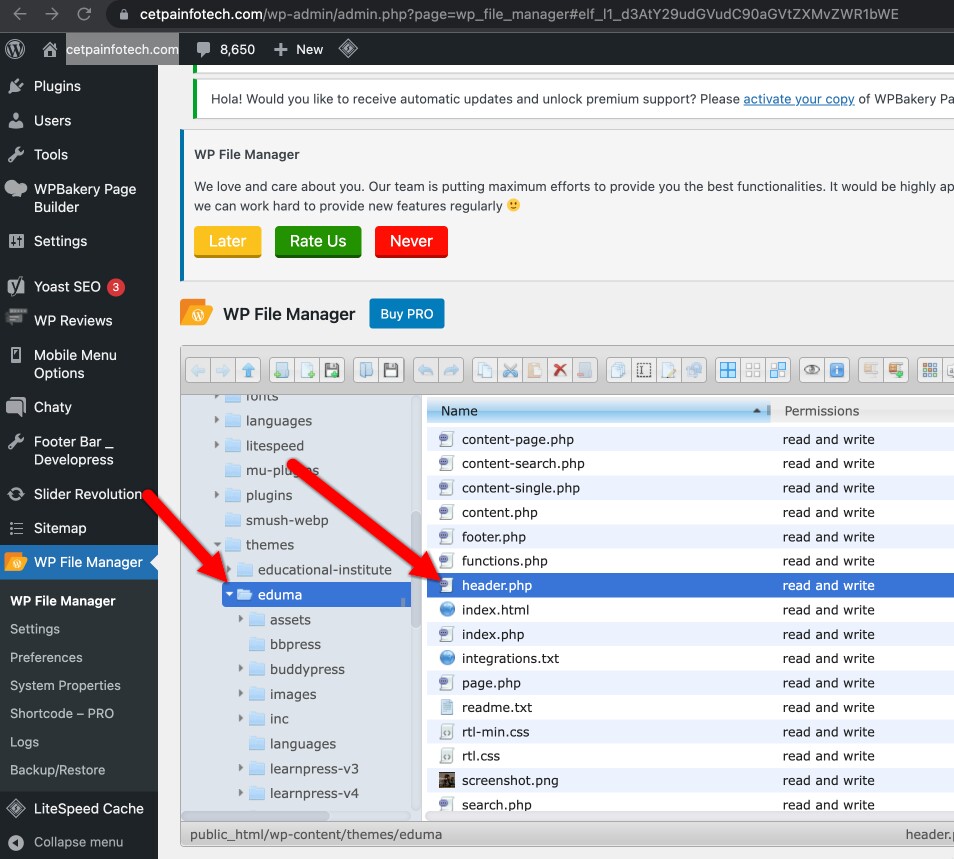The height and width of the screenshot is (859, 954).
Task: Toggle the eye preview icon in the toolbar
Action: 811,369
